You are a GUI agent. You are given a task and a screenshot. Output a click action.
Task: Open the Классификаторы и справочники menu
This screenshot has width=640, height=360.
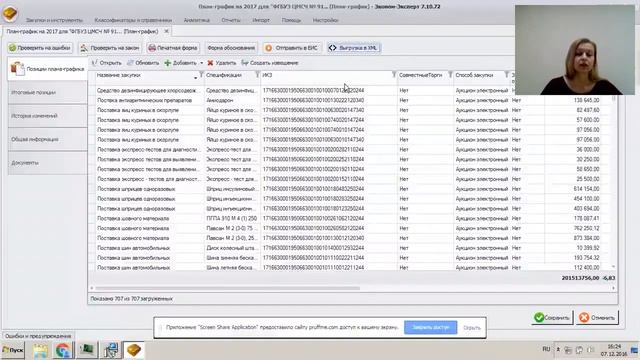[133, 20]
